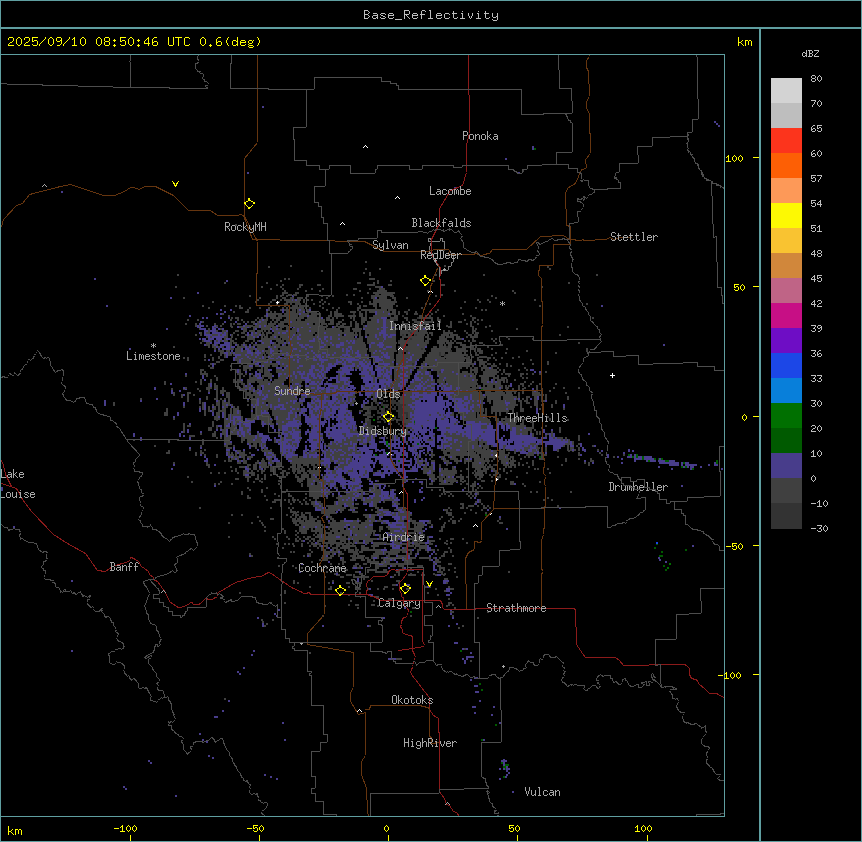Click the asterisk marker above Limestone
This screenshot has height=842, width=862.
[153, 345]
